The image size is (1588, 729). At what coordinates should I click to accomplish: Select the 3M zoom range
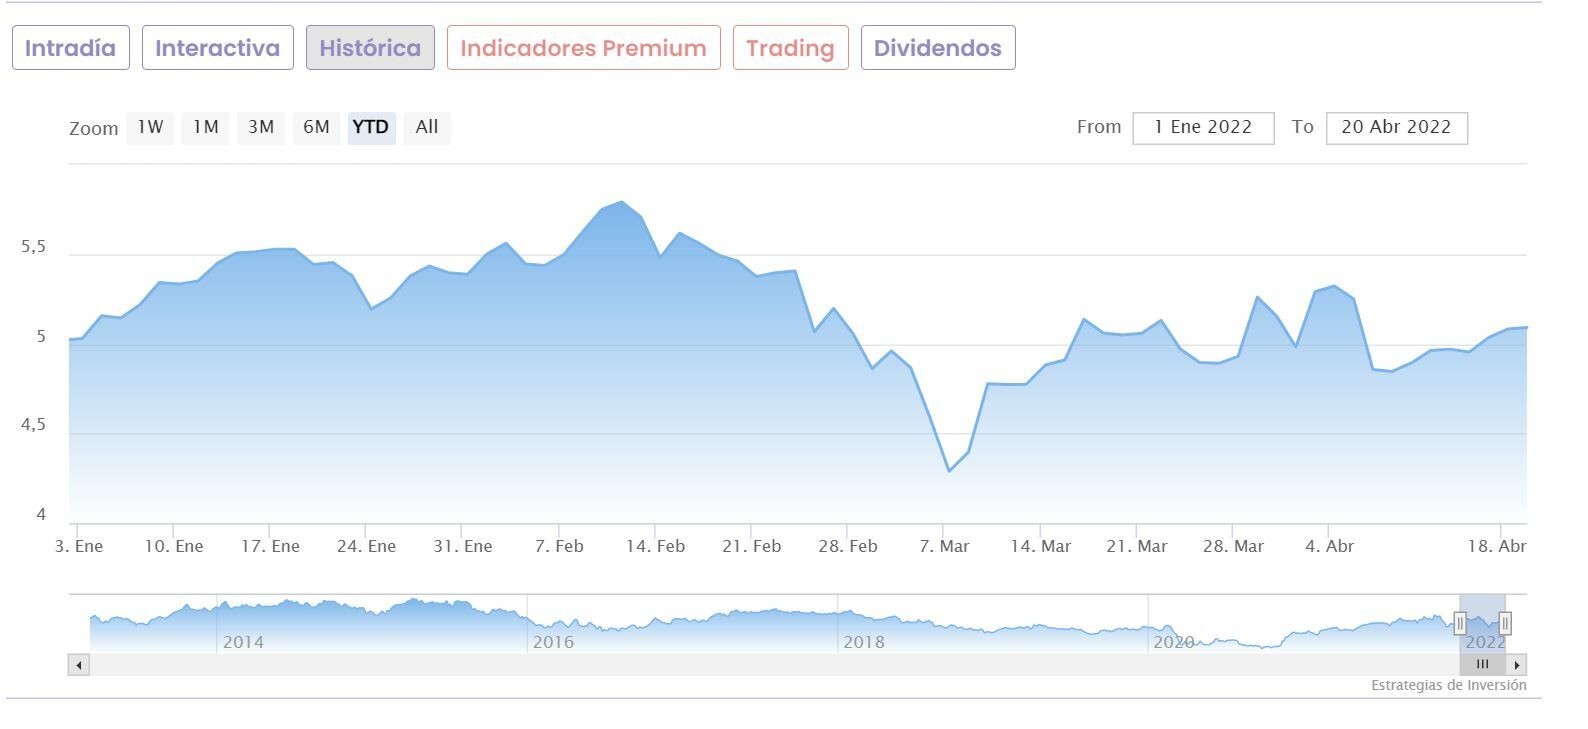click(261, 127)
